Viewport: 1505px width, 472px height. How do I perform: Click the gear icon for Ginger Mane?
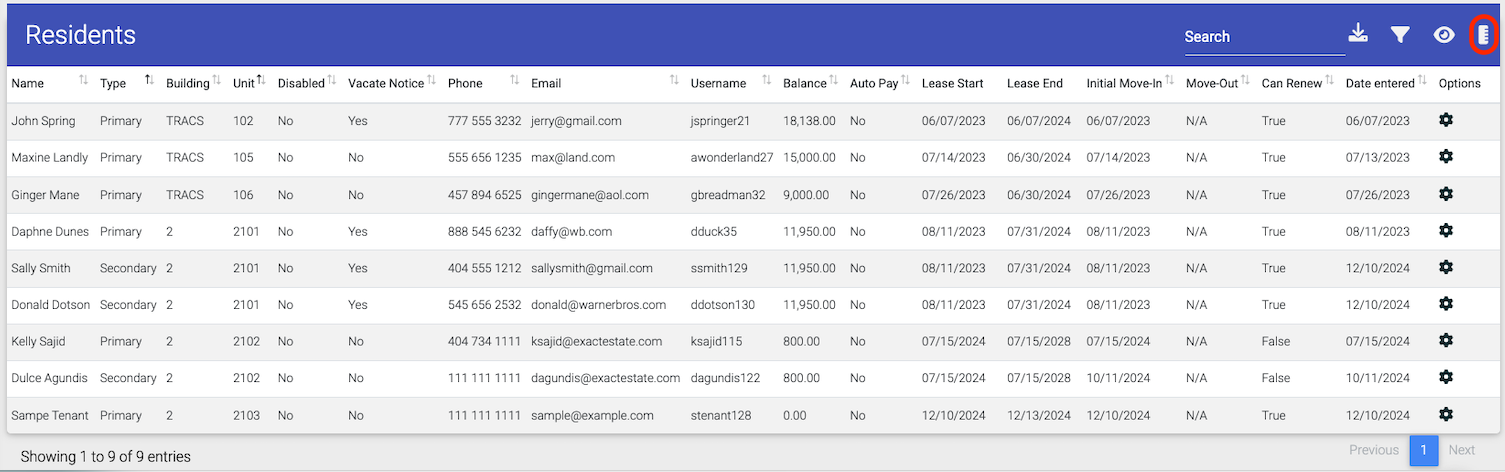[1445, 194]
